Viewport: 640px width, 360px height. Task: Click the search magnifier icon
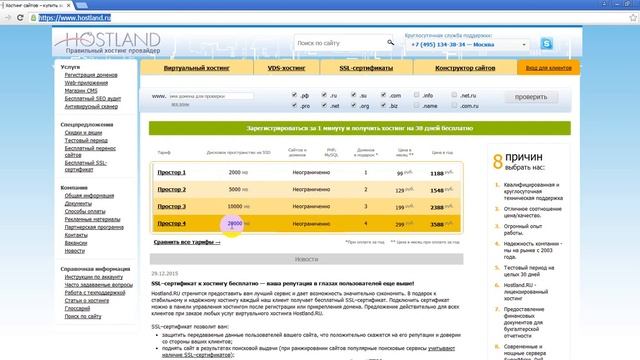point(391,42)
